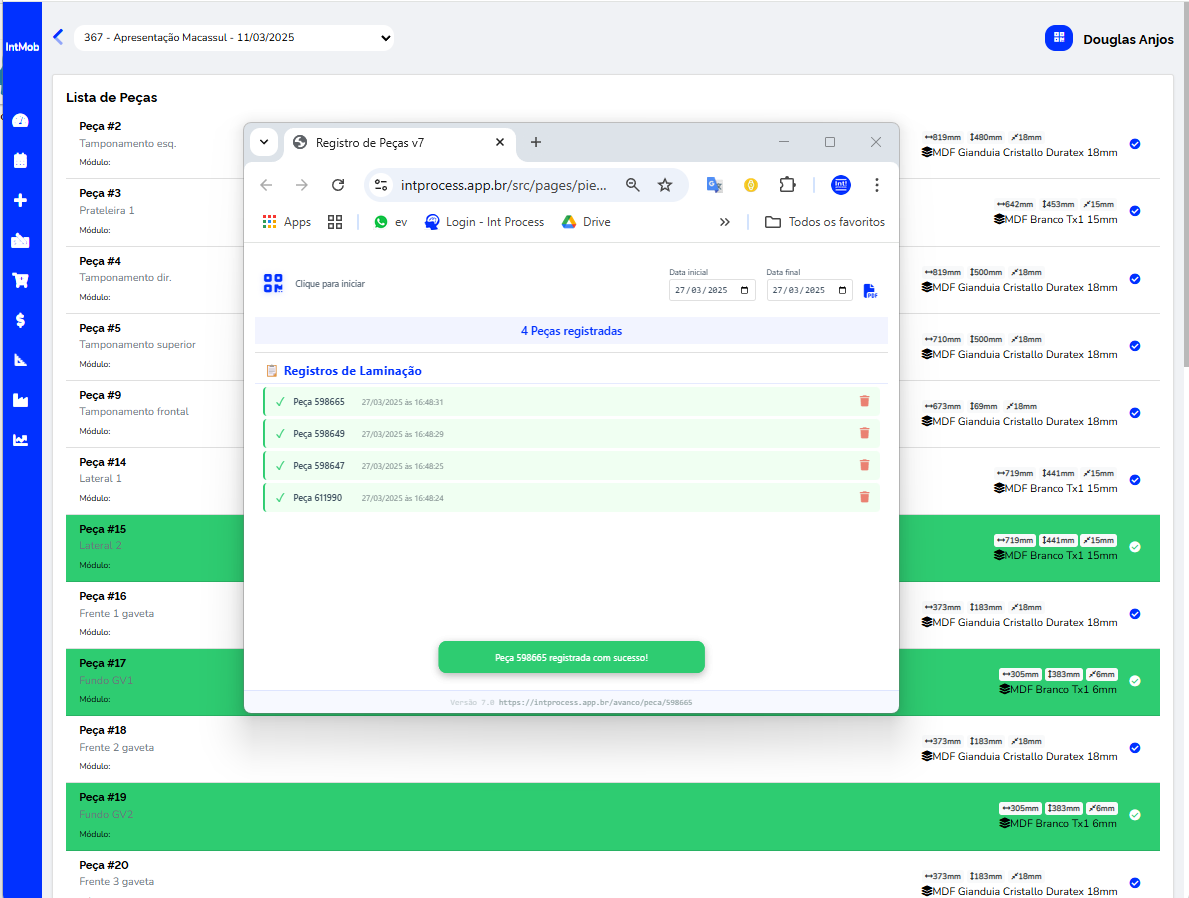Click the plus icon in blue sidebar
The image size is (1189, 898).
coord(20,200)
